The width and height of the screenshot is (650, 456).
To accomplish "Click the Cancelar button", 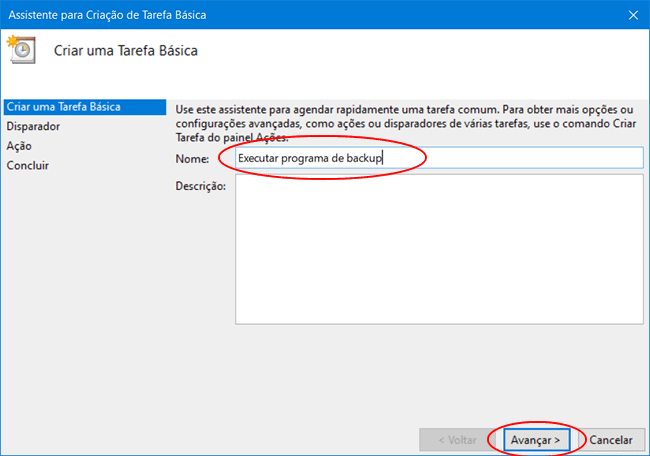I will pos(610,439).
